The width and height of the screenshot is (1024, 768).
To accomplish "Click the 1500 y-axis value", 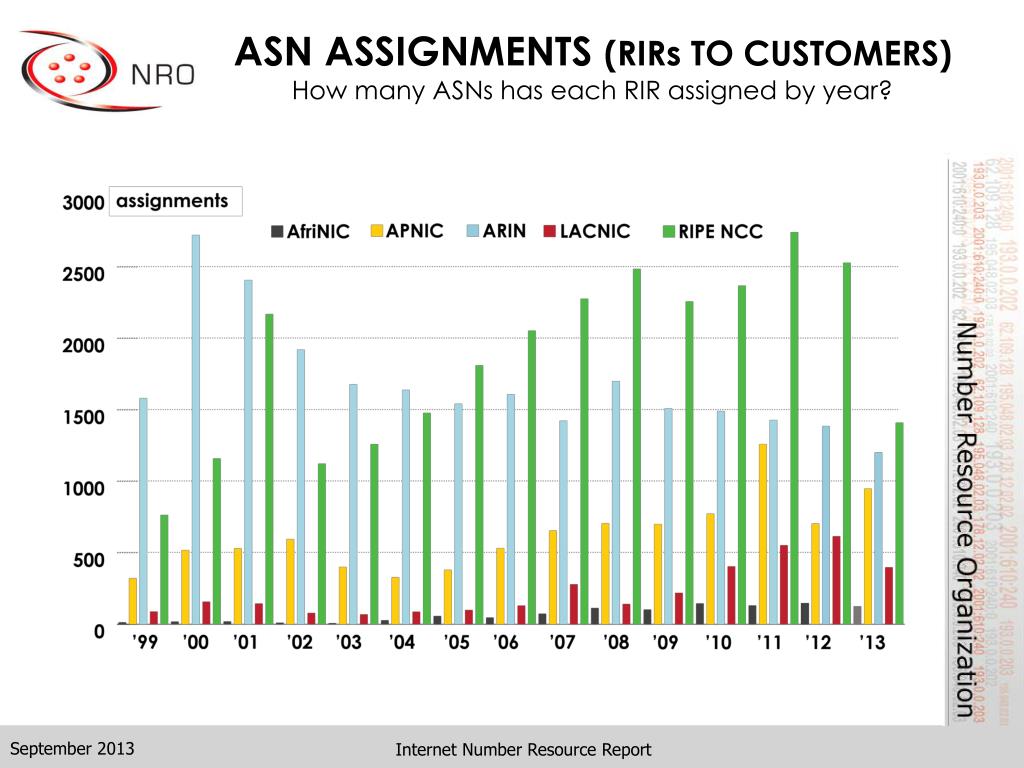I will (x=84, y=417).
